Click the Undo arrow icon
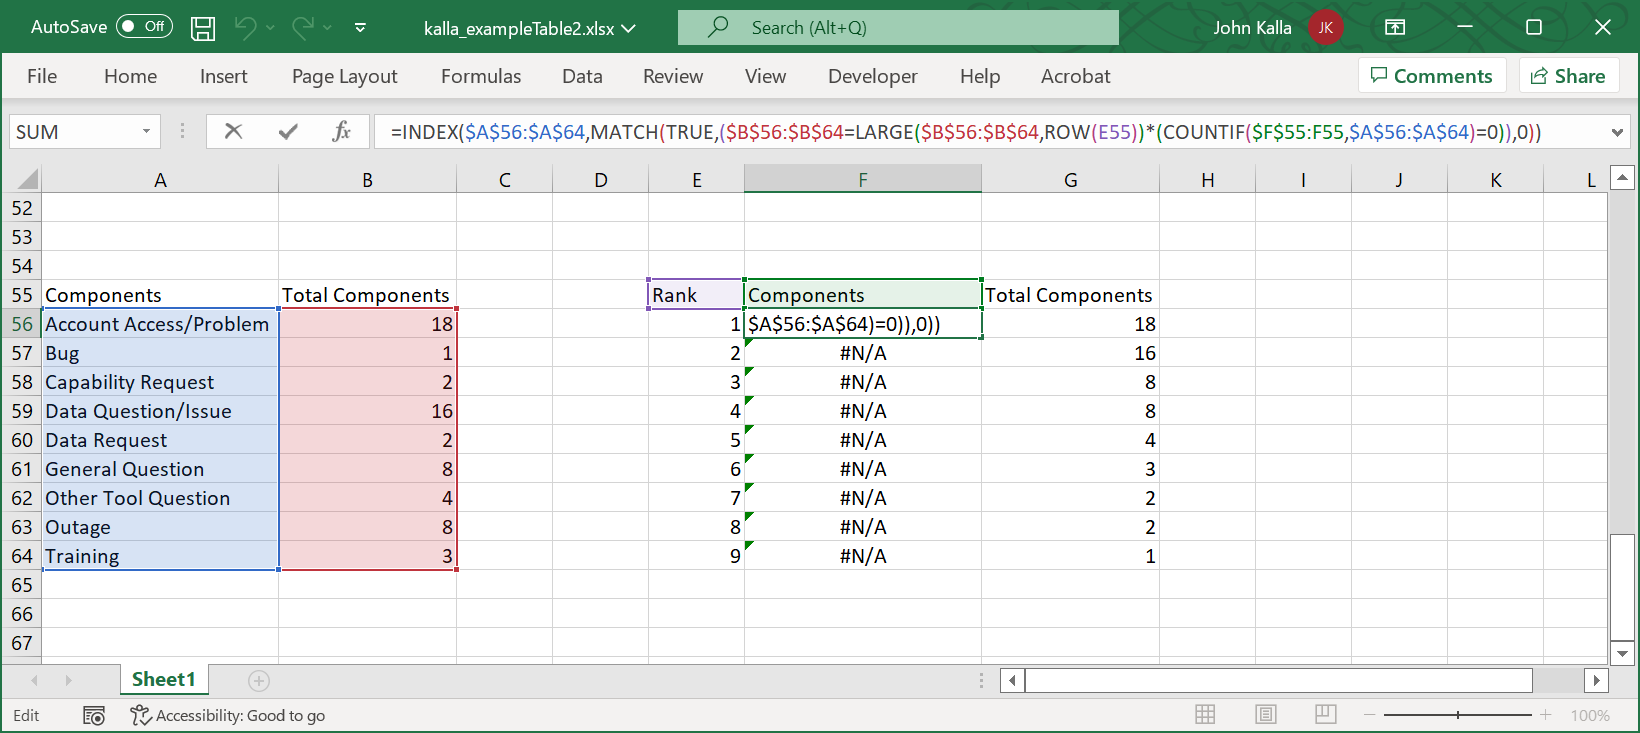The image size is (1640, 733). coord(245,28)
